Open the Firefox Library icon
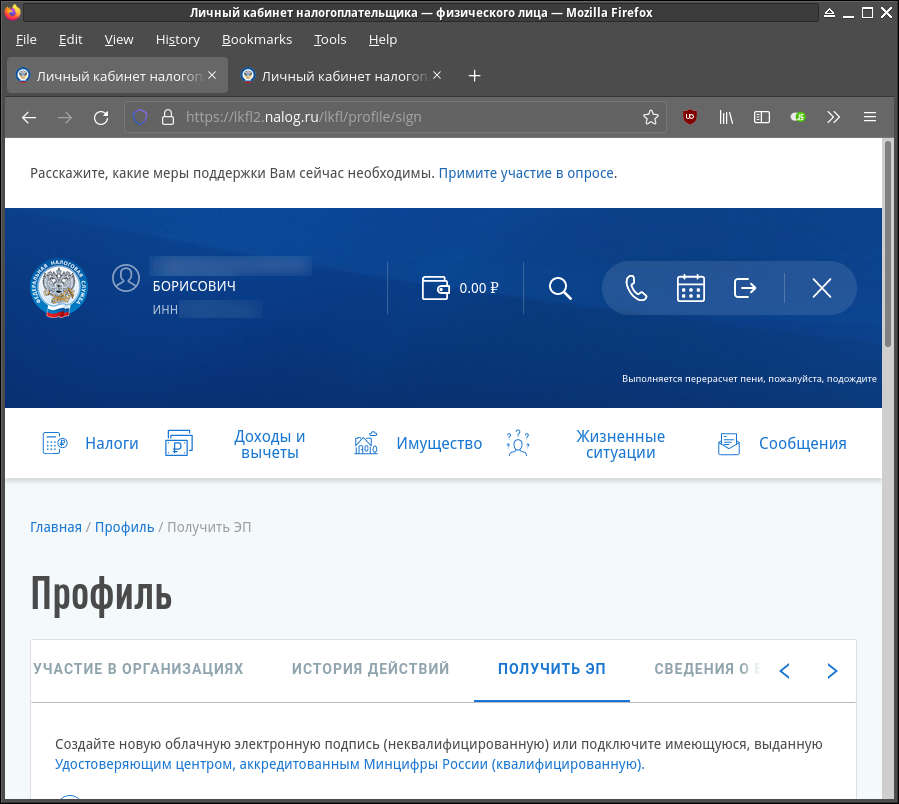The height and width of the screenshot is (804, 899). [726, 118]
